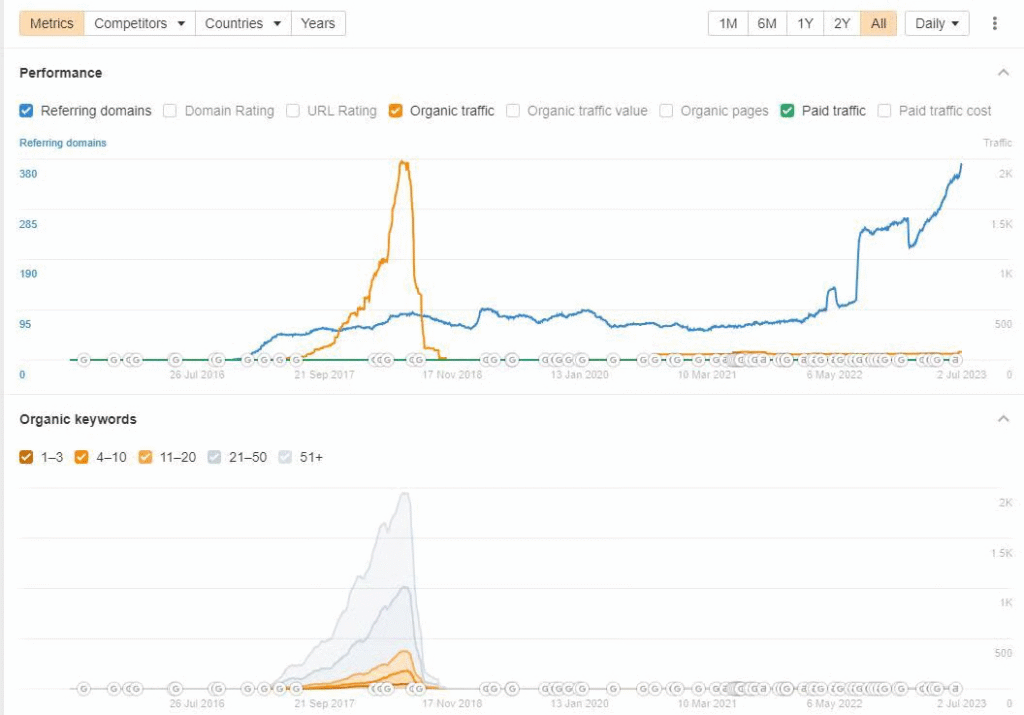Toggle the 1–3 keyword position legend swatch
The height and width of the screenshot is (715, 1024).
27,457
